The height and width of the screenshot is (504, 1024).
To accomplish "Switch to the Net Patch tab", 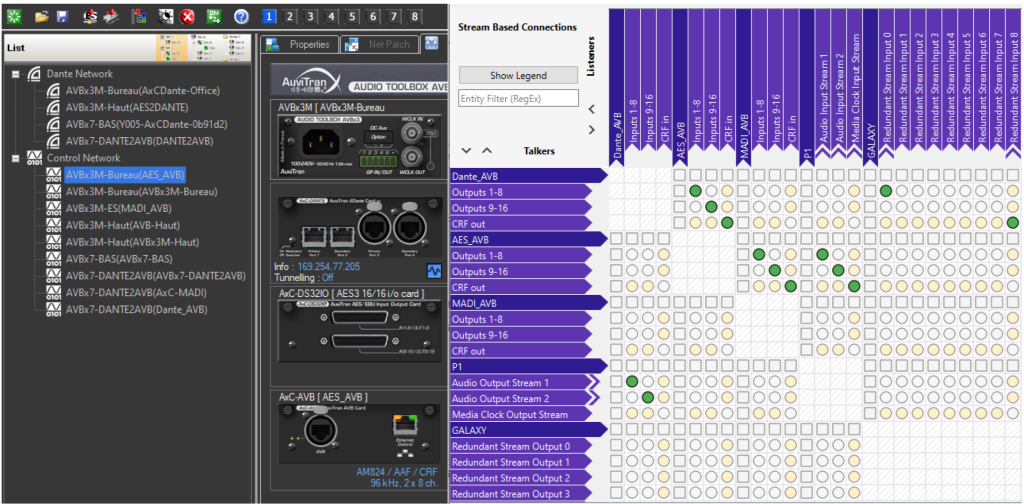I will coord(379,44).
